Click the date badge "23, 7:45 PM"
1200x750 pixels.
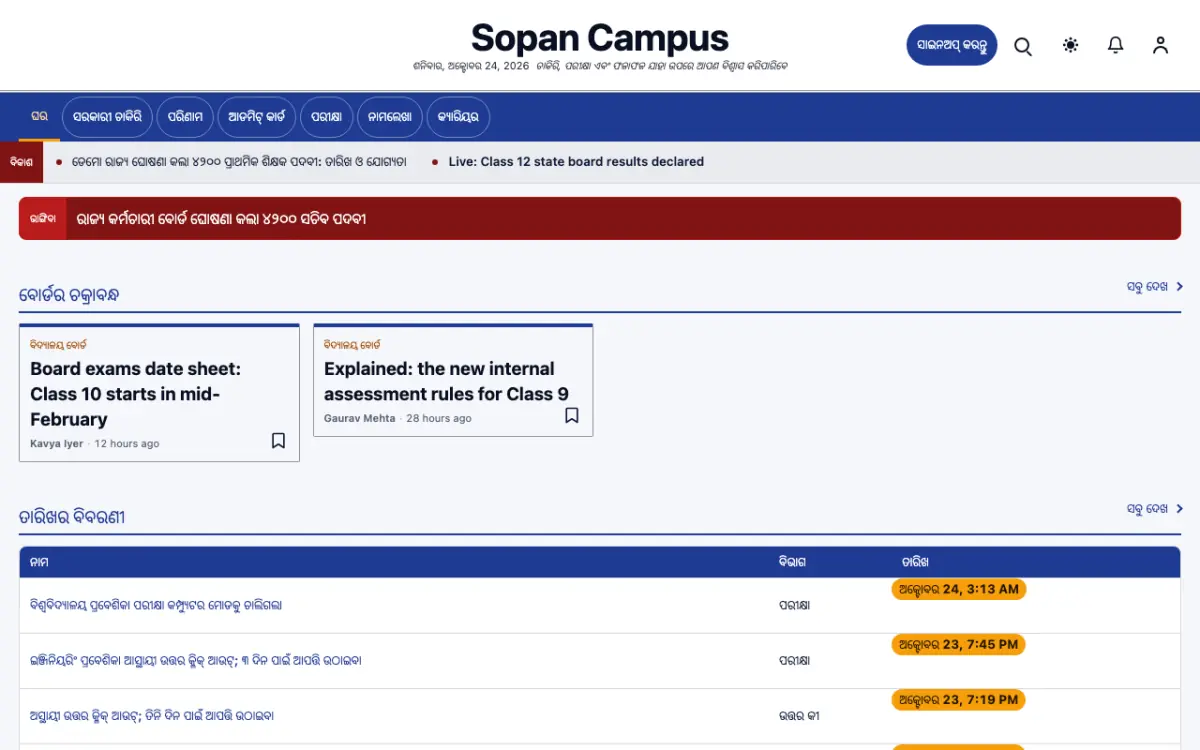pos(959,645)
